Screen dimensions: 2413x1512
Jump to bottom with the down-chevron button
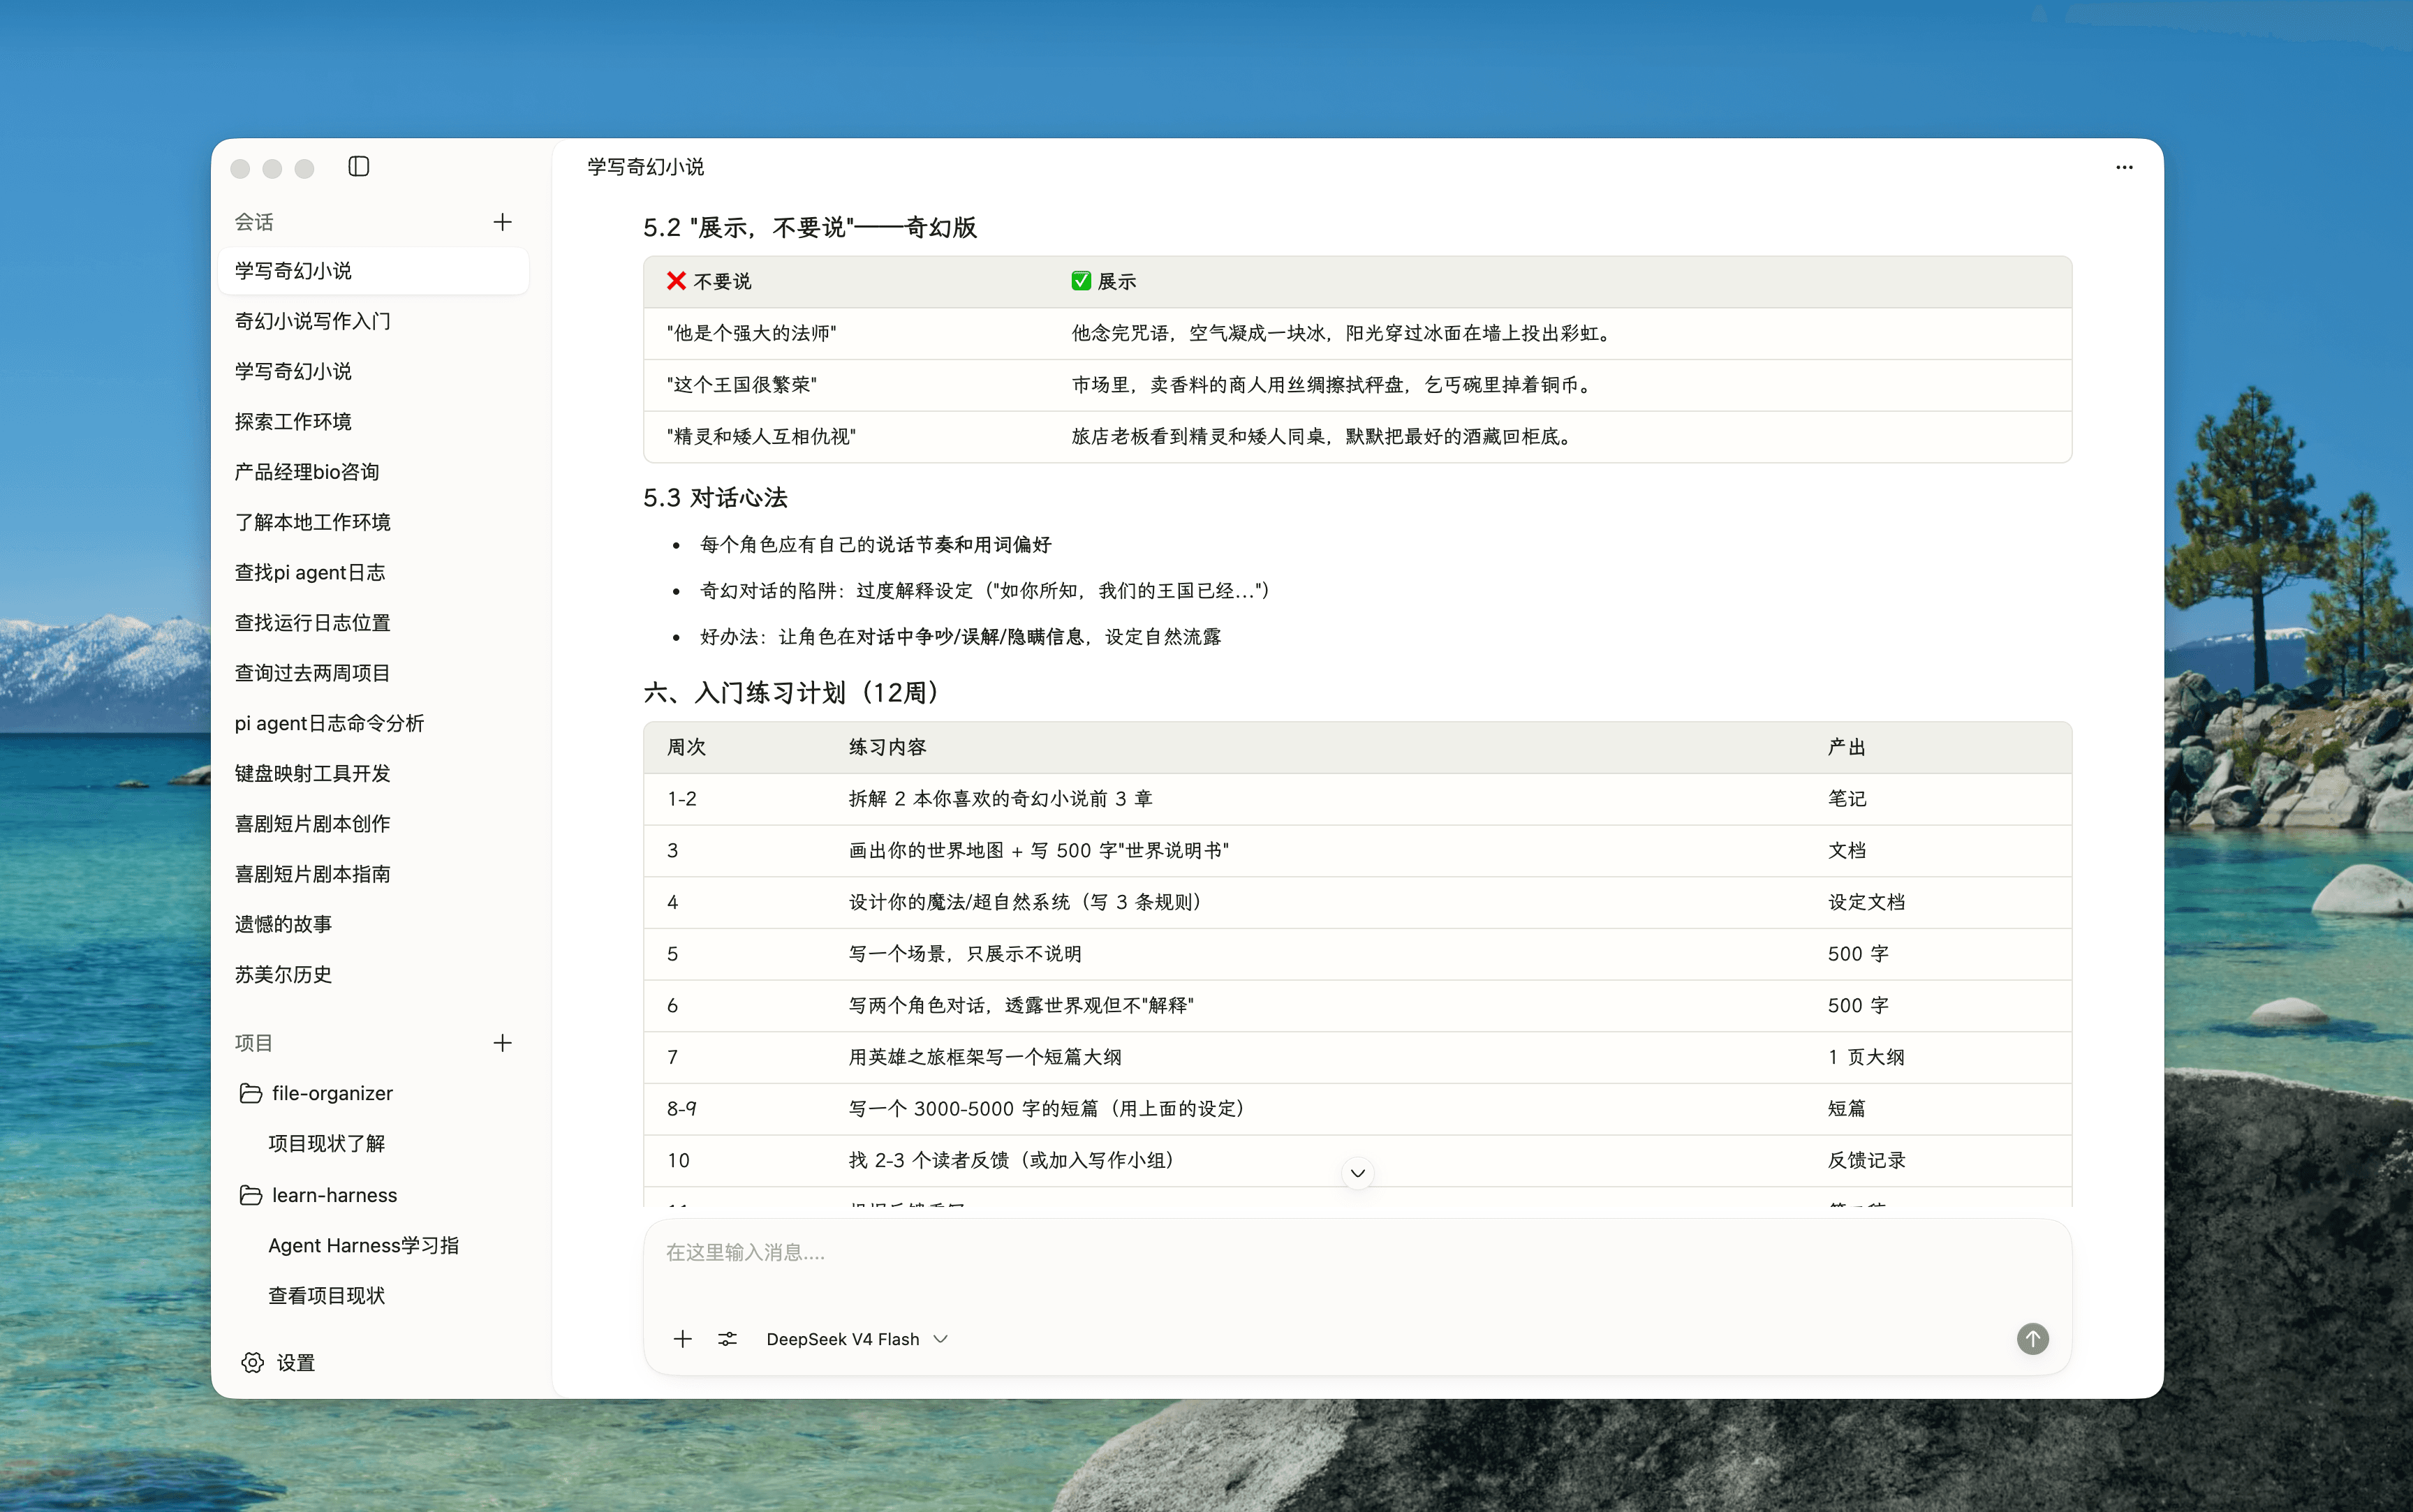coord(1357,1173)
